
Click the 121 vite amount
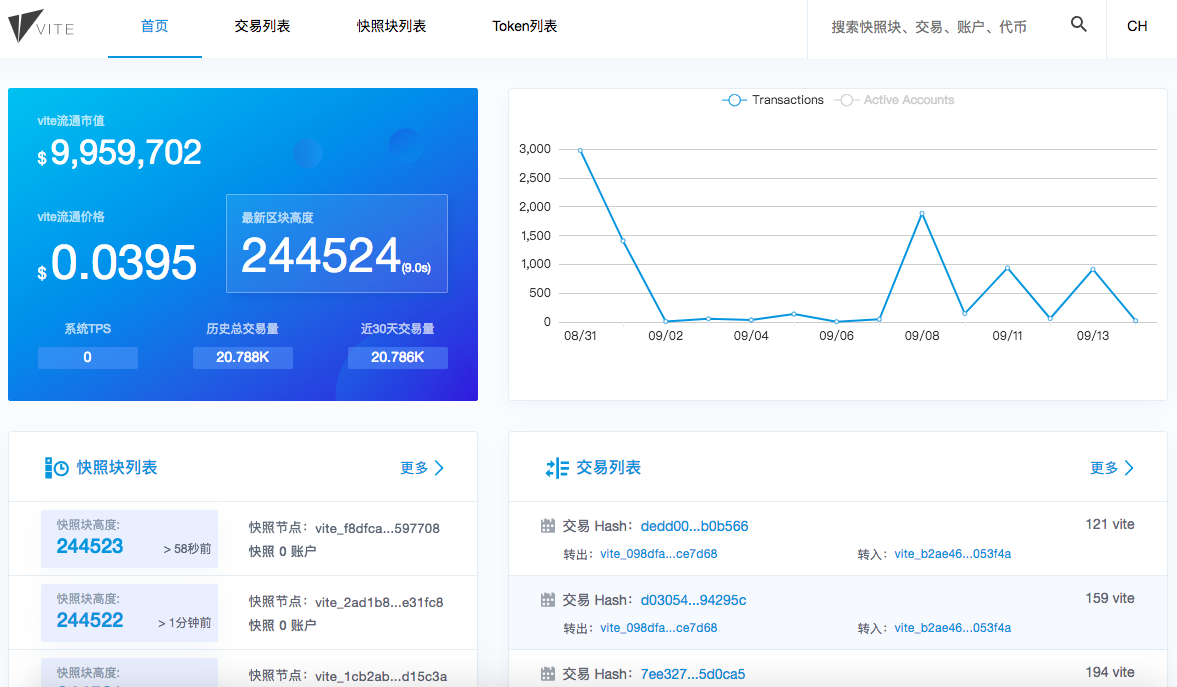tap(1109, 524)
